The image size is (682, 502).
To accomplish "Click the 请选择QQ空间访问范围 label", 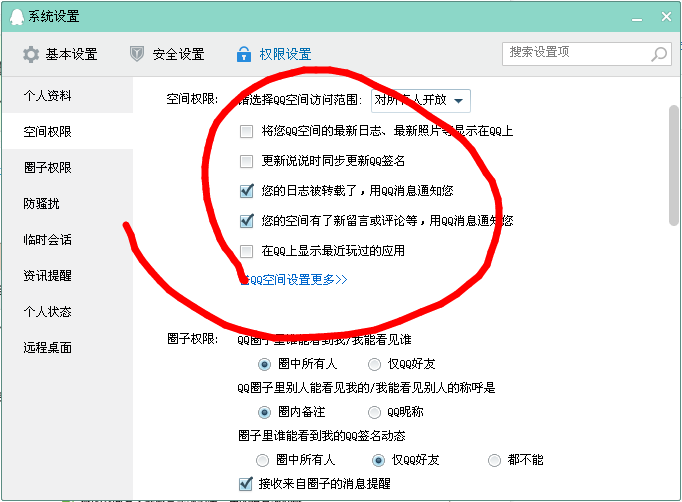I will coord(300,100).
